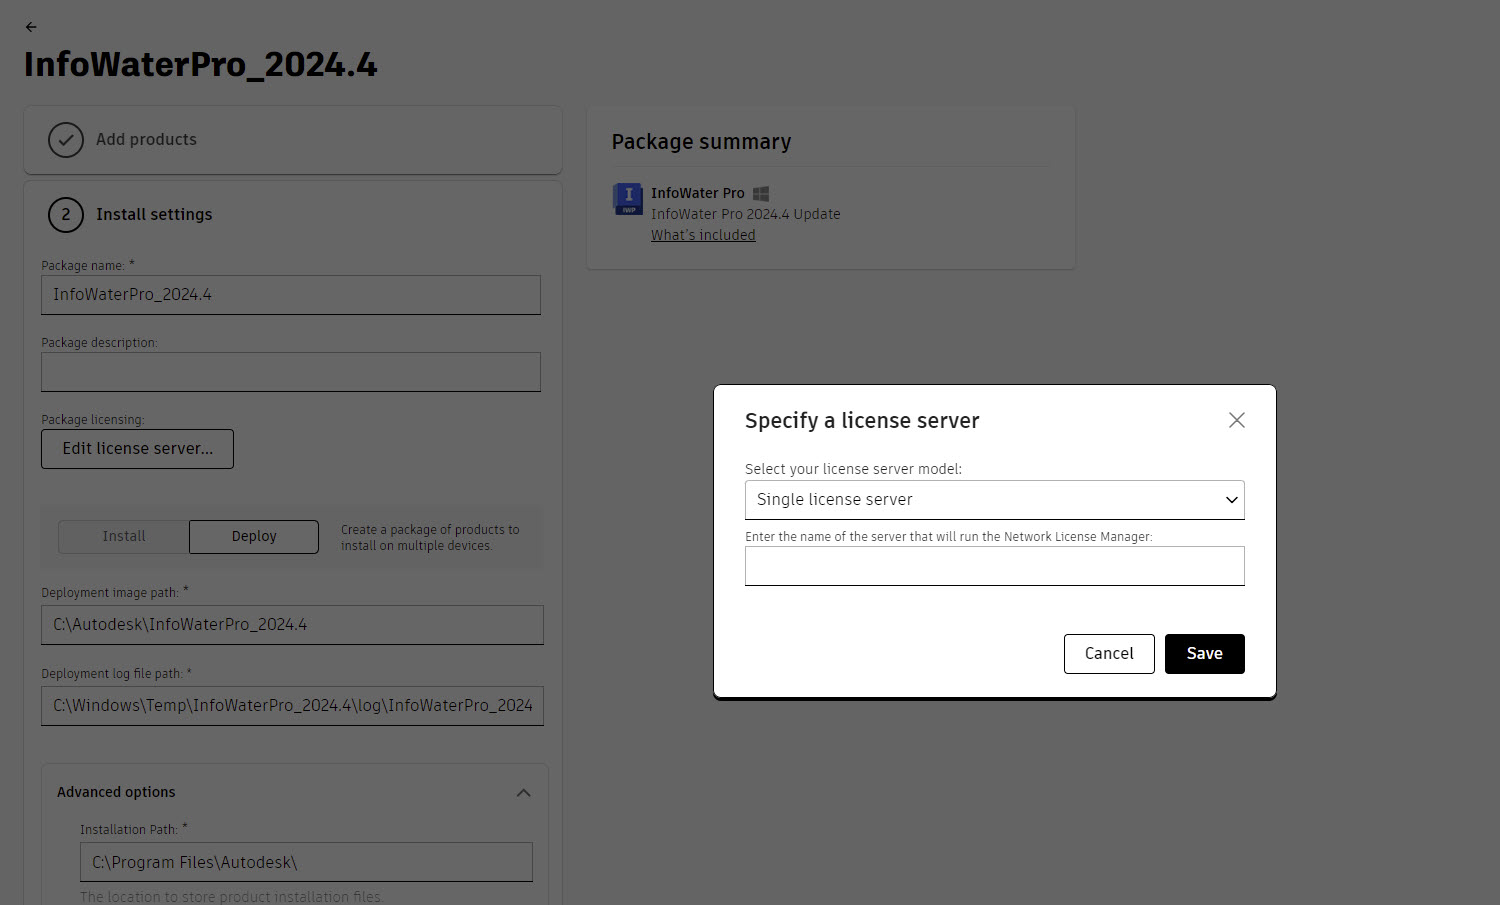
Task: Click the Edit license server button
Action: point(137,448)
